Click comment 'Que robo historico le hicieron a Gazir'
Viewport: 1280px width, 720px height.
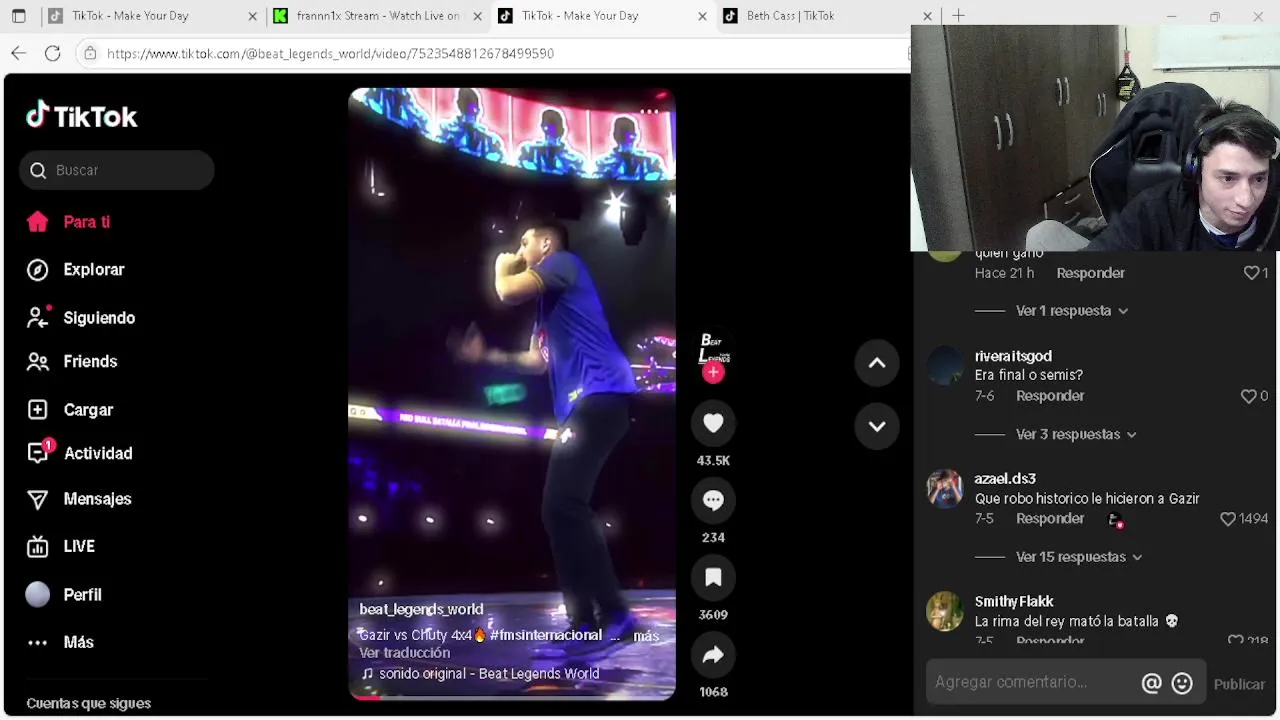pos(1087,499)
